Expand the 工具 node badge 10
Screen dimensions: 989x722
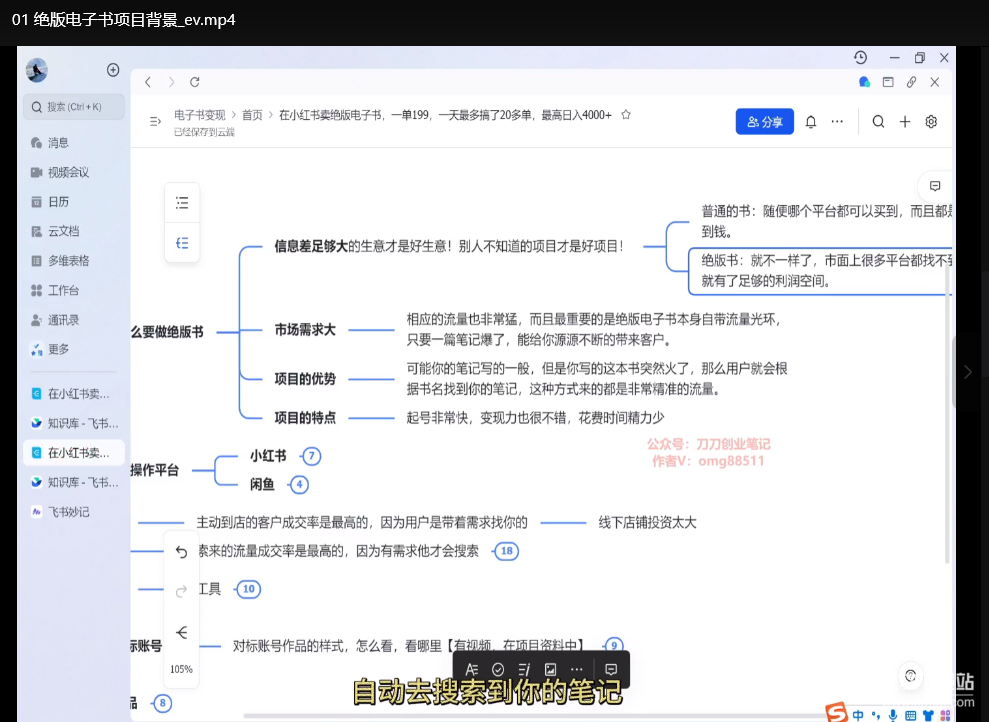(249, 589)
